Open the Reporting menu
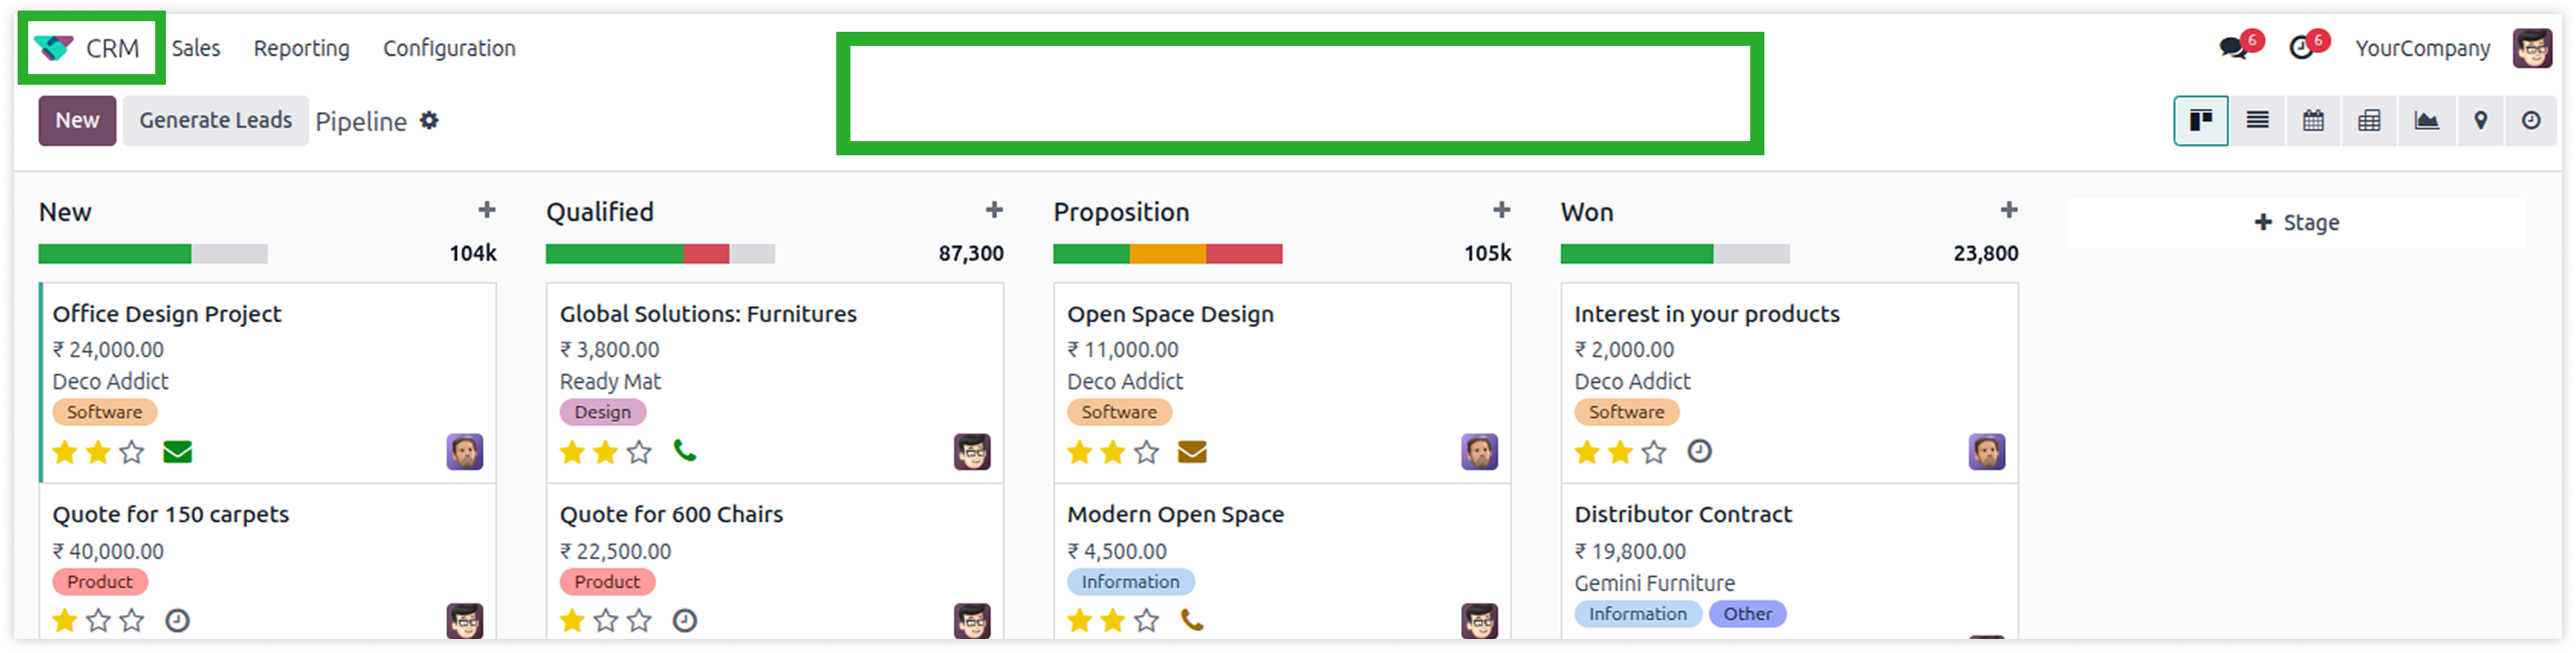2576x653 pixels. click(301, 48)
